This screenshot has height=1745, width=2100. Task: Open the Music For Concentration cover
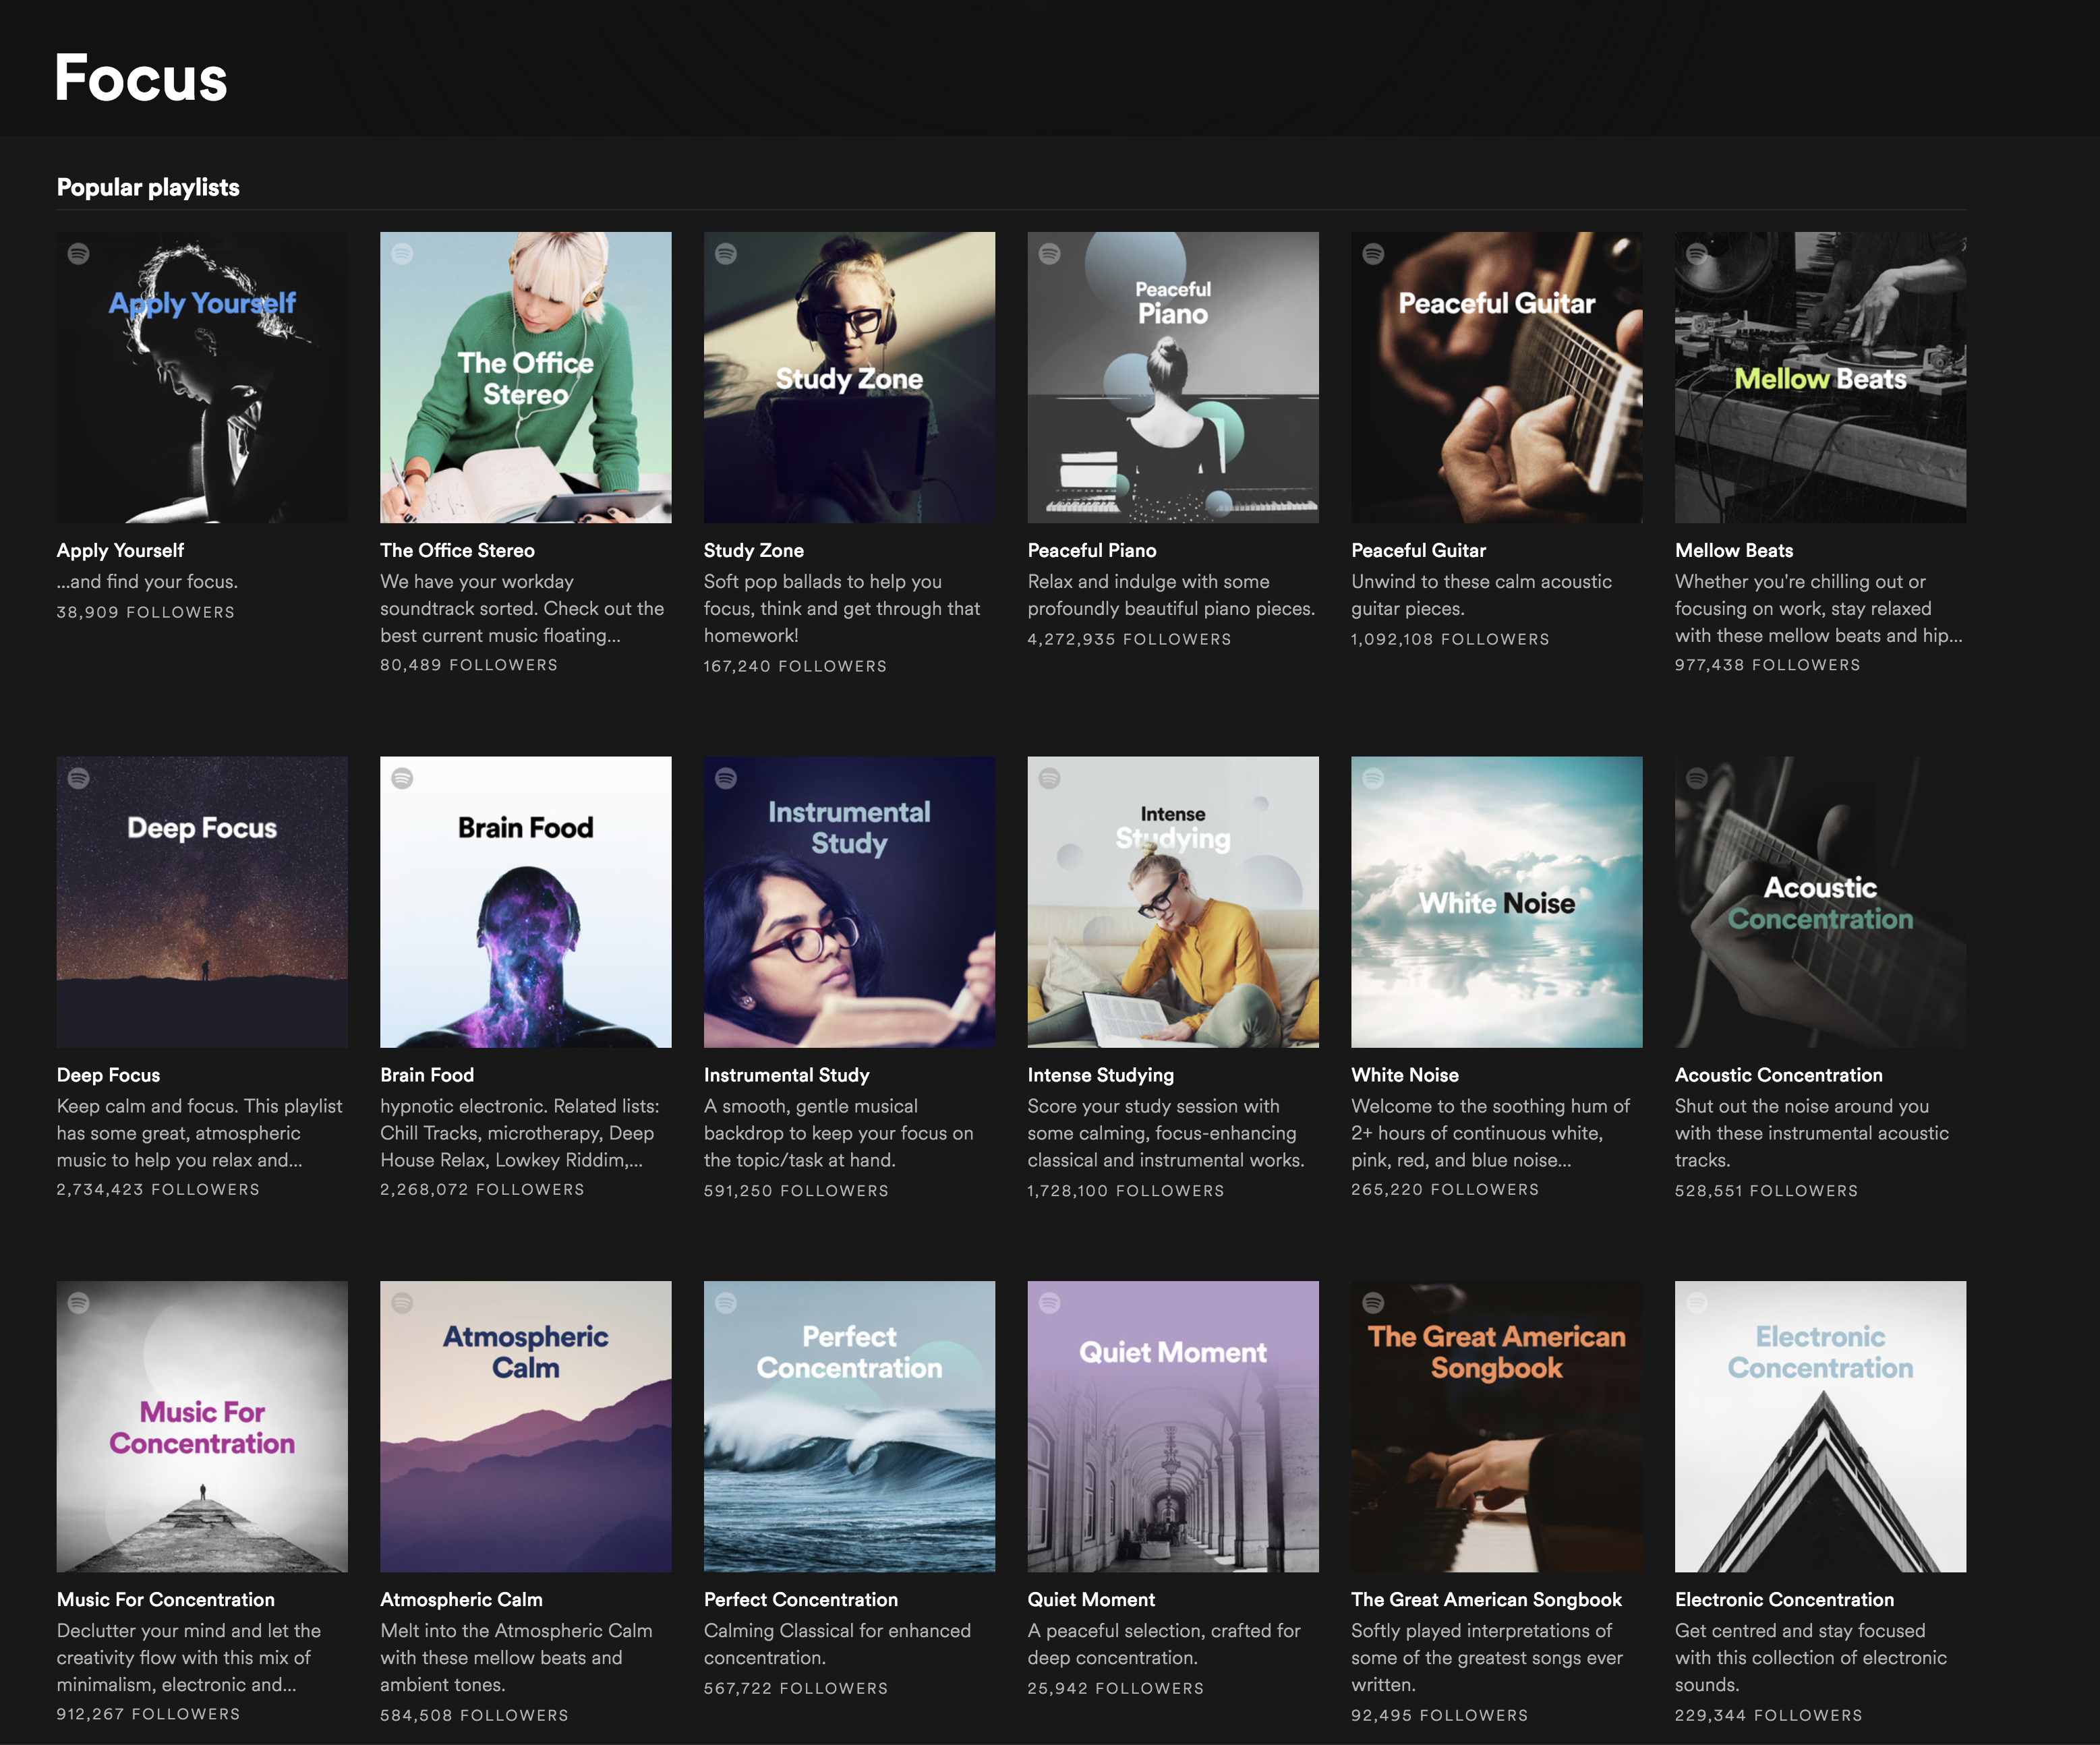pyautogui.click(x=202, y=1427)
